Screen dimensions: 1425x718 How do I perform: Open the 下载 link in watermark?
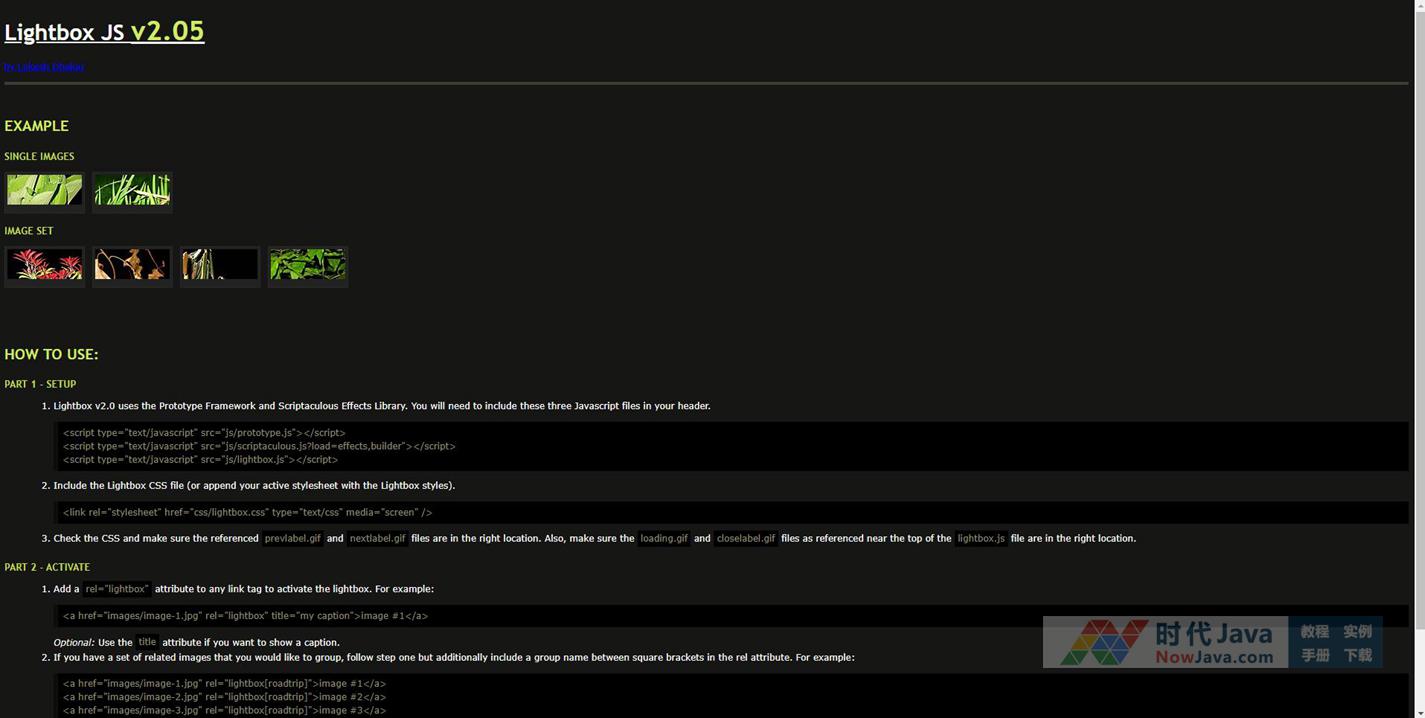1357,656
